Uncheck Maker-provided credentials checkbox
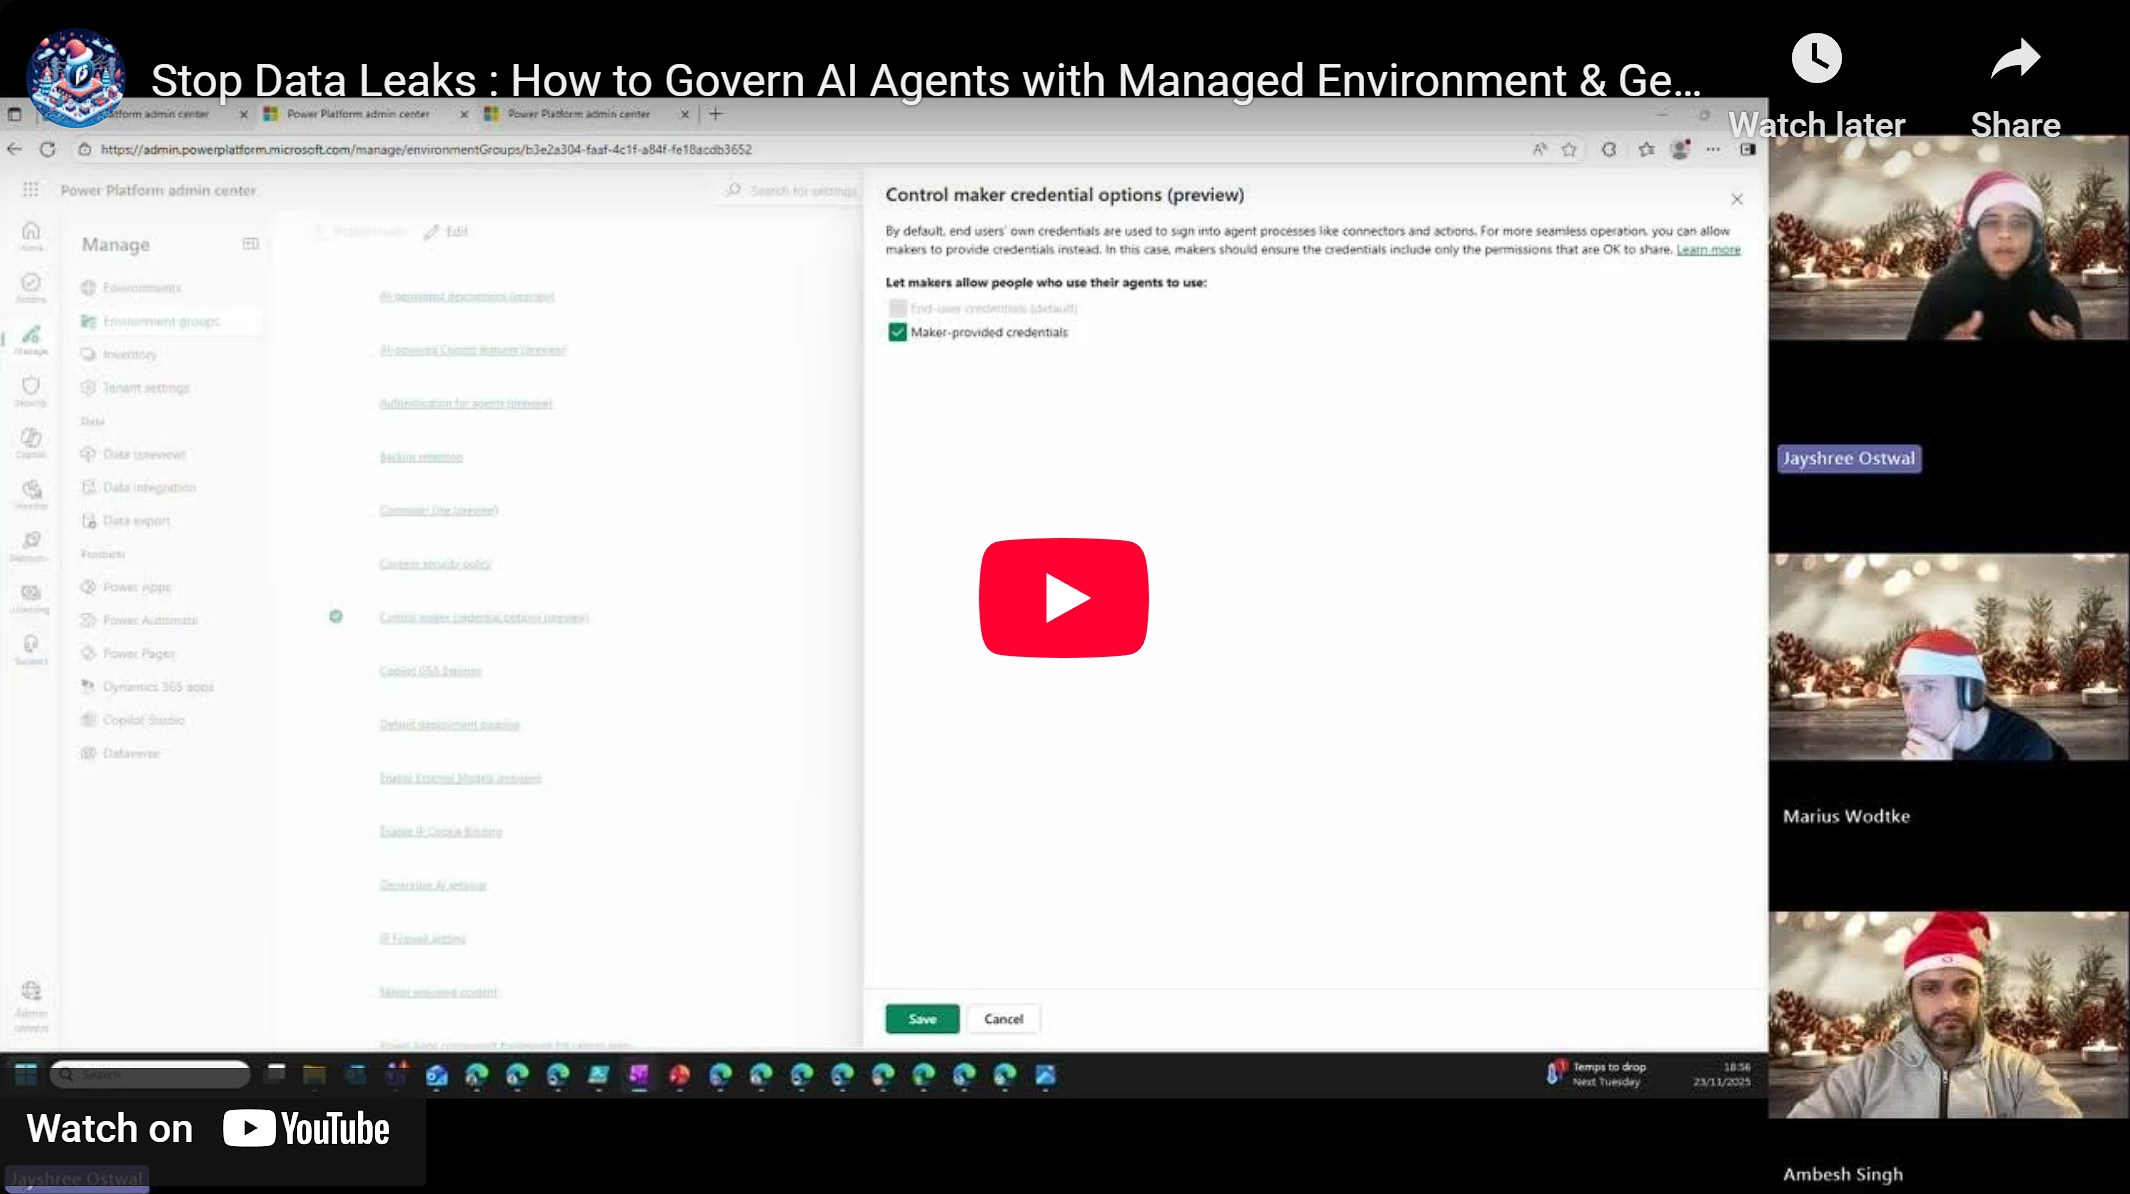This screenshot has width=2130, height=1194. coord(897,332)
